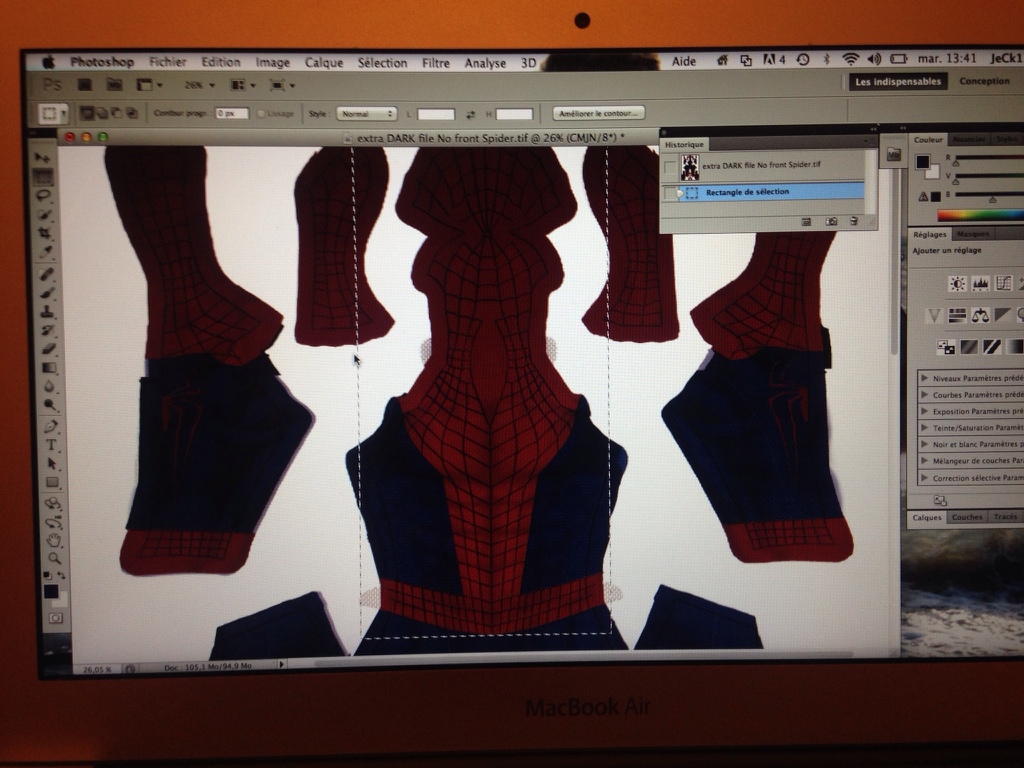
Task: Open the Edition menu
Action: pos(221,63)
